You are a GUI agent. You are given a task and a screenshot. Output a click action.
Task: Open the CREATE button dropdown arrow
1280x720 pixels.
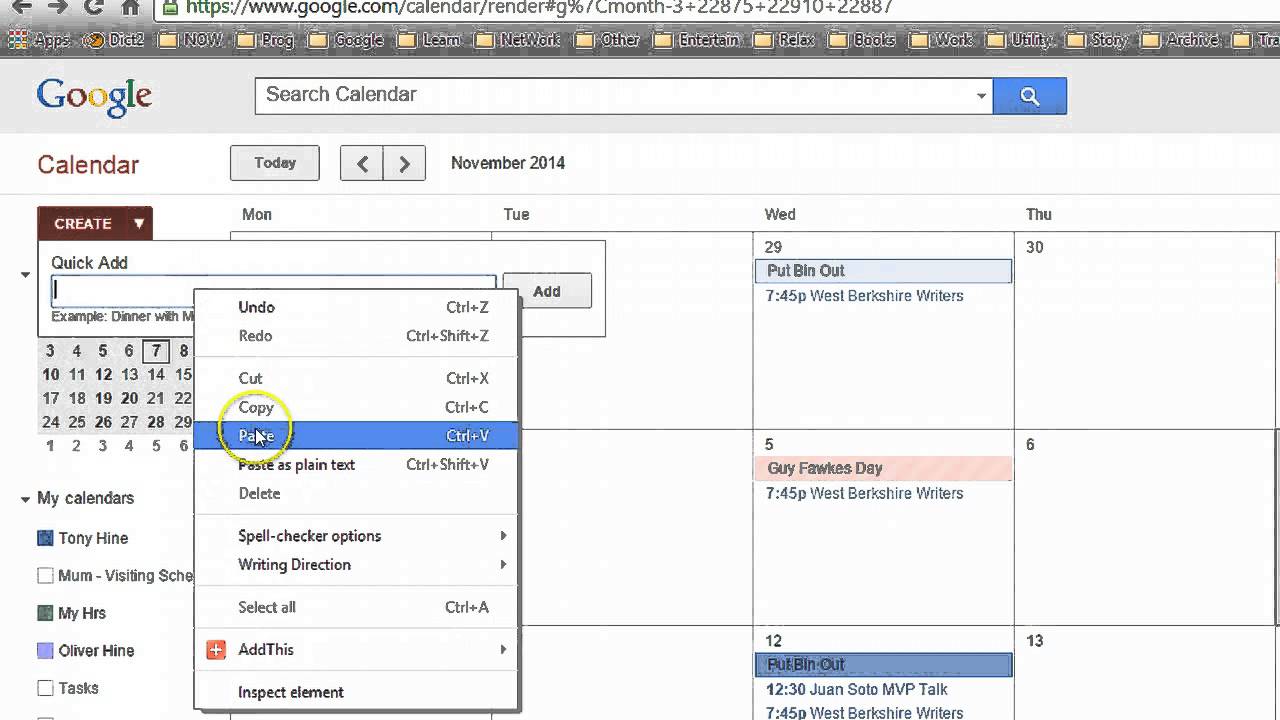pyautogui.click(x=139, y=223)
